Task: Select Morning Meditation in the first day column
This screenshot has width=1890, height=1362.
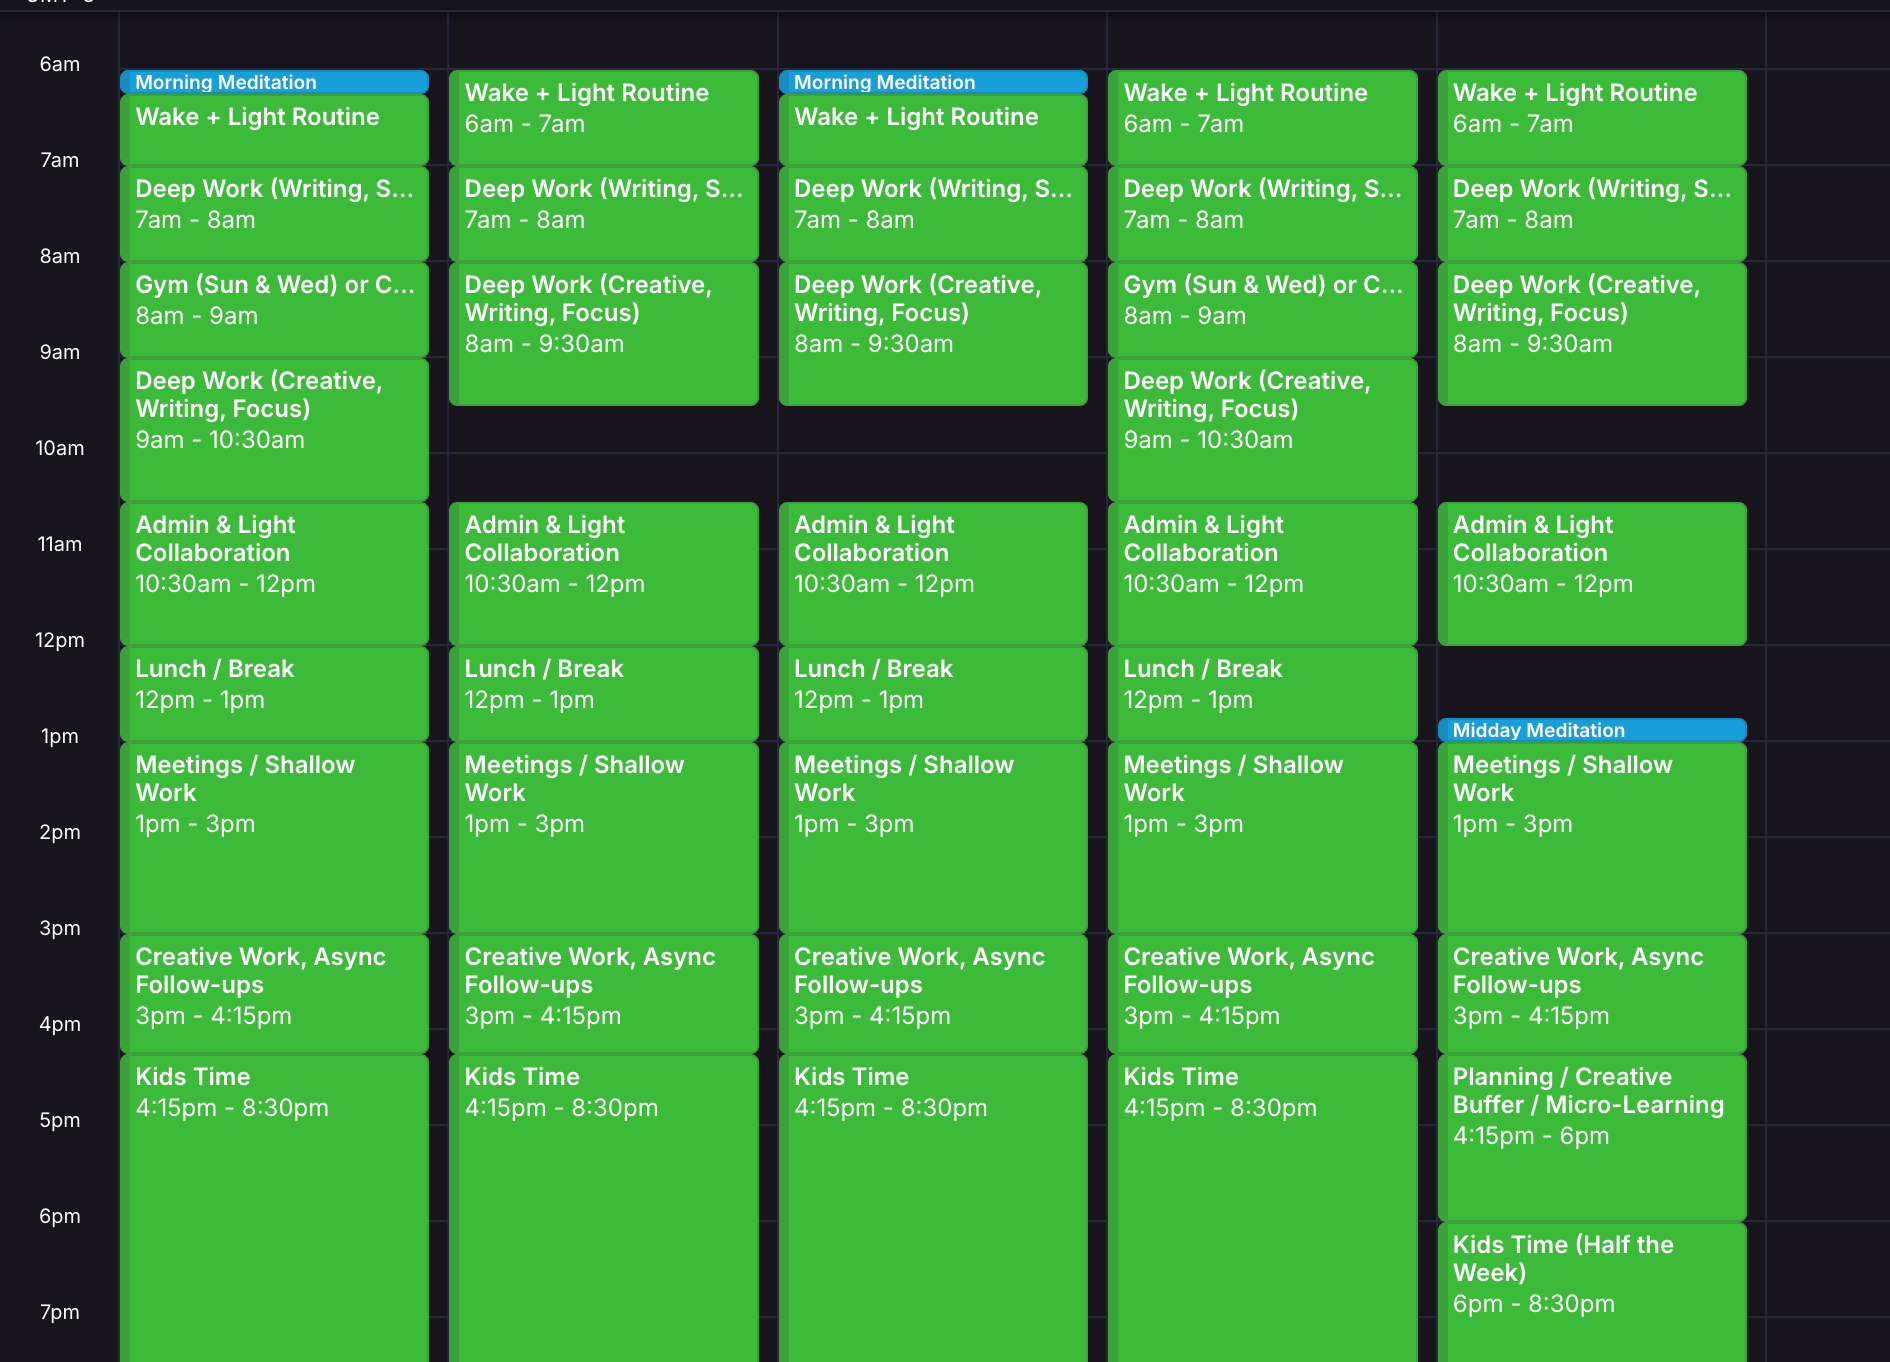Action: pyautogui.click(x=274, y=82)
